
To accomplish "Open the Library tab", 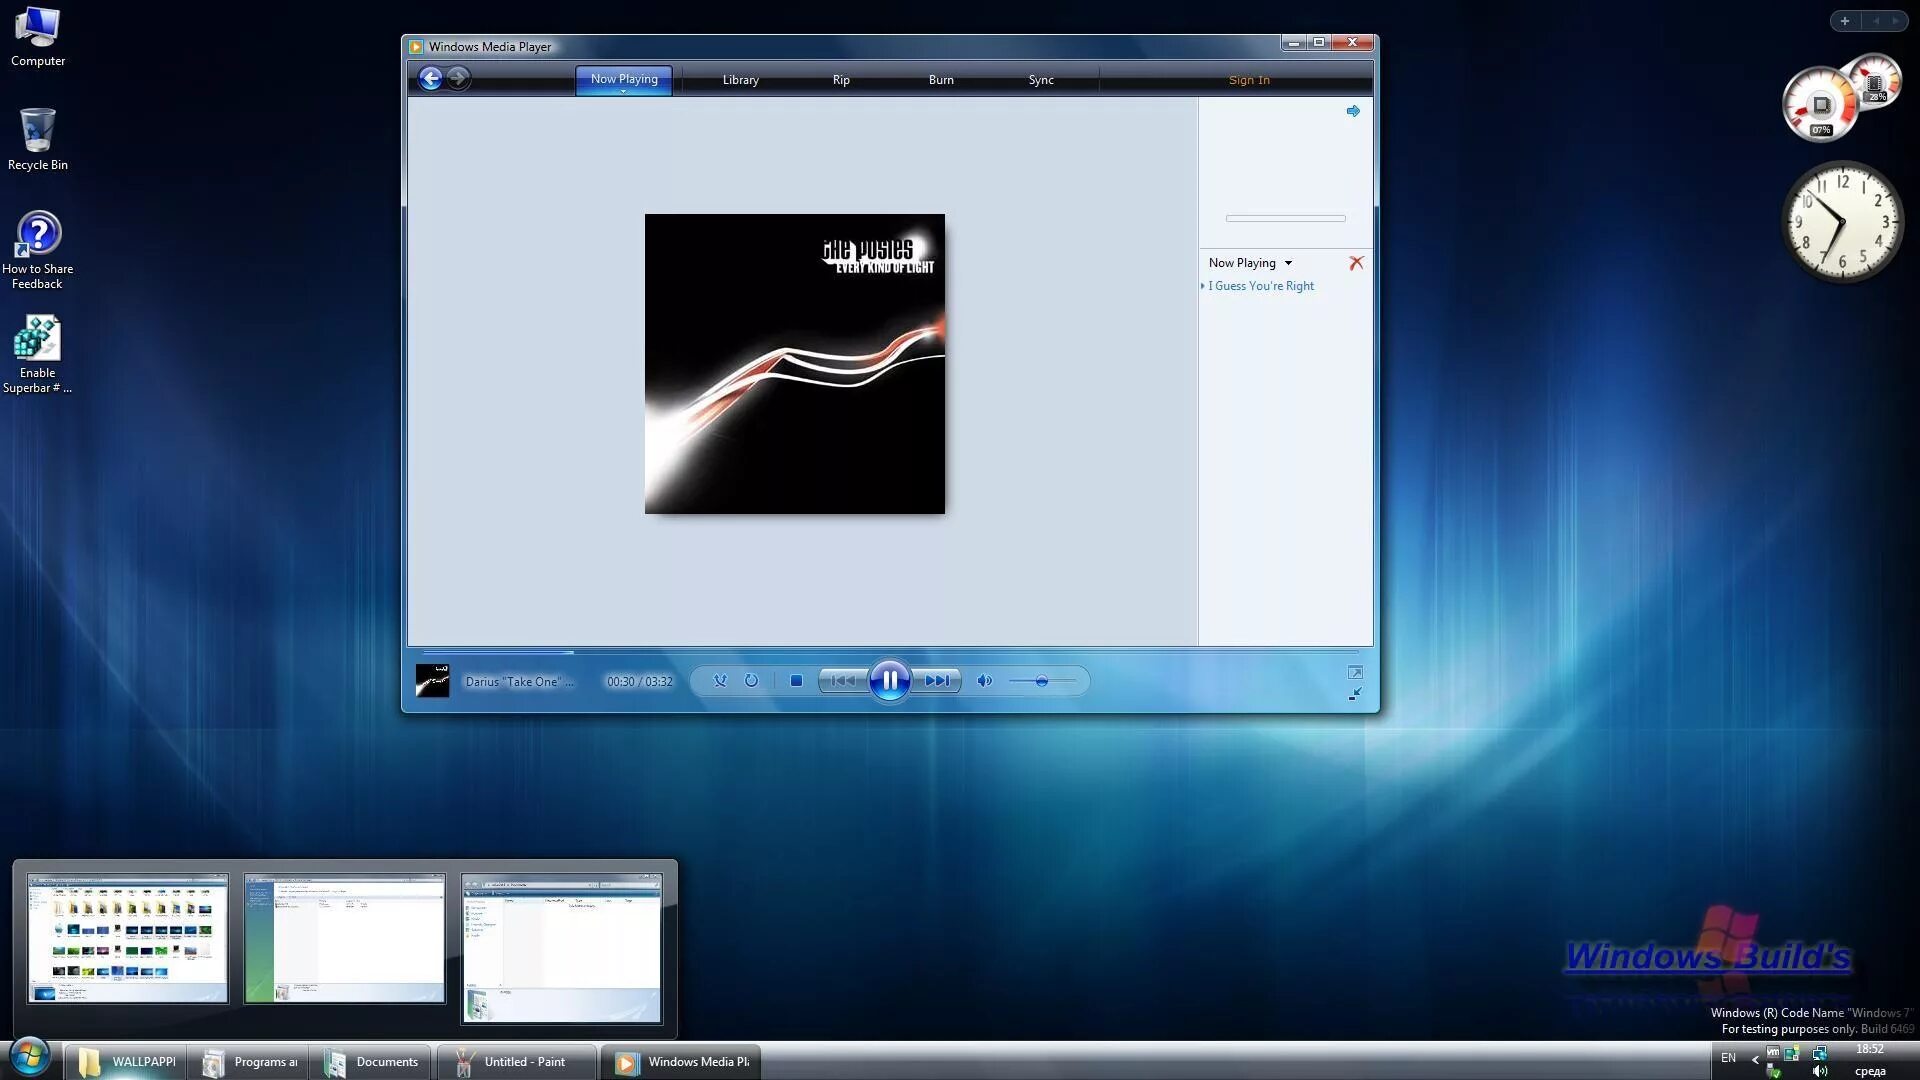I will point(740,80).
